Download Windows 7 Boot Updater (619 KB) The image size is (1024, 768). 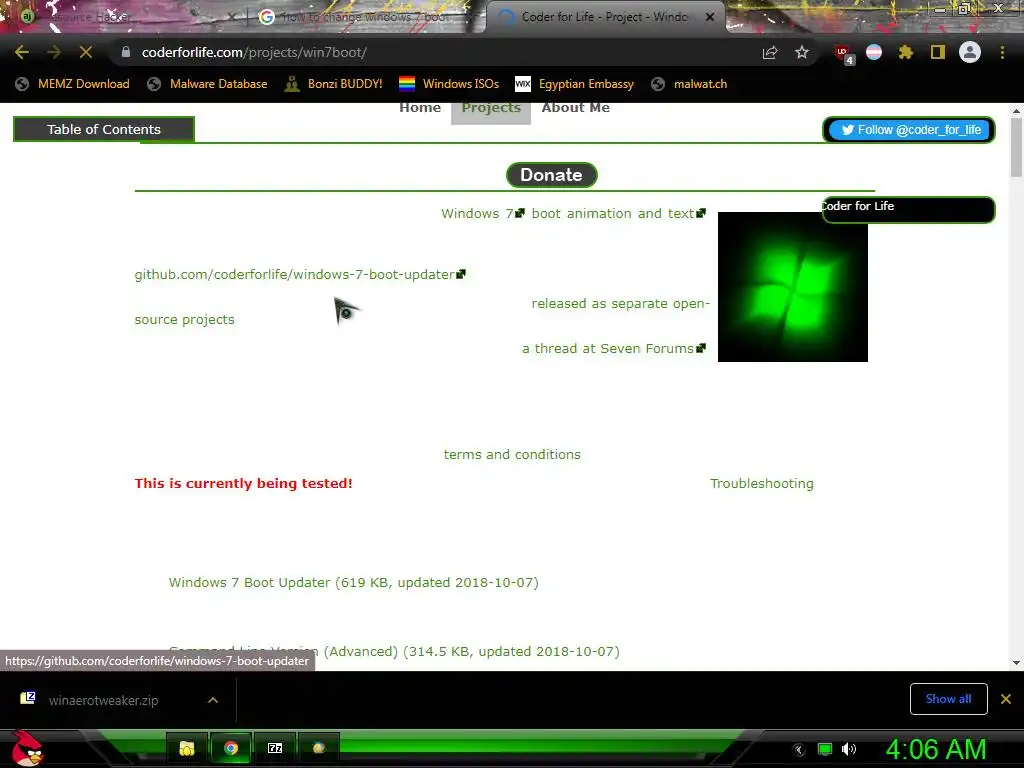point(353,583)
